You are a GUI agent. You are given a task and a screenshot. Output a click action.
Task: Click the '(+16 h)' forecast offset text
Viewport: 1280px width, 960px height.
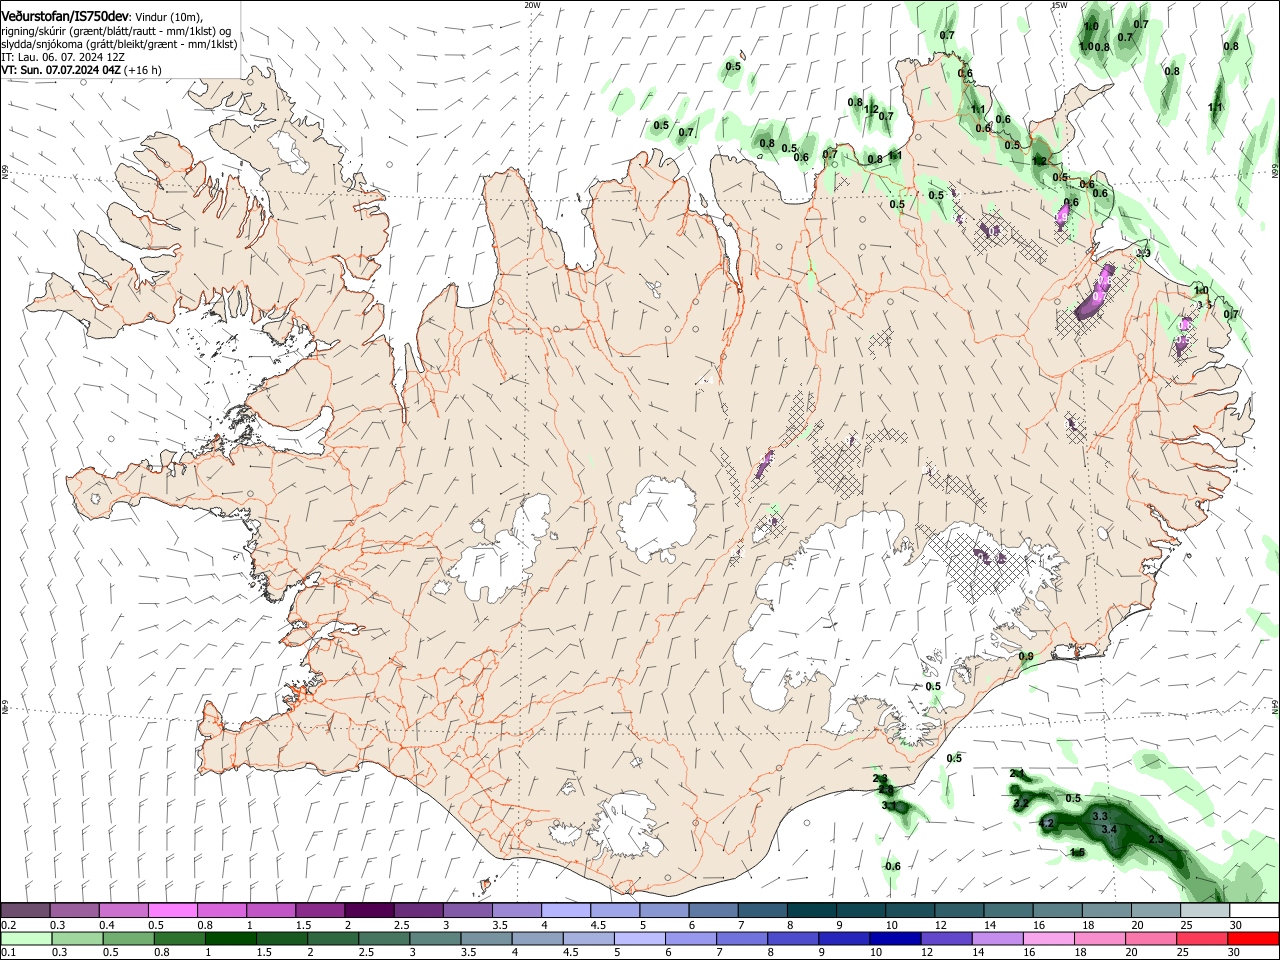point(144,70)
